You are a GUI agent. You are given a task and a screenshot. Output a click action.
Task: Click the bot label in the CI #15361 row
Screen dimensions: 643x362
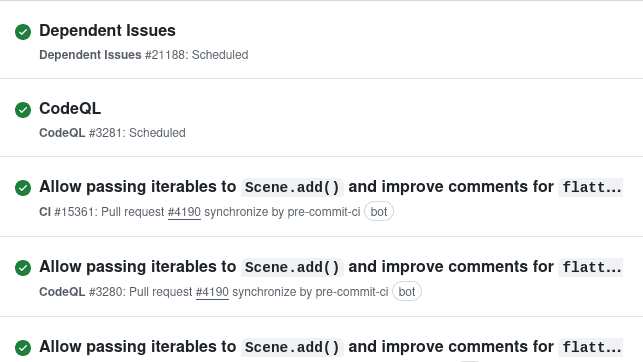pos(379,212)
